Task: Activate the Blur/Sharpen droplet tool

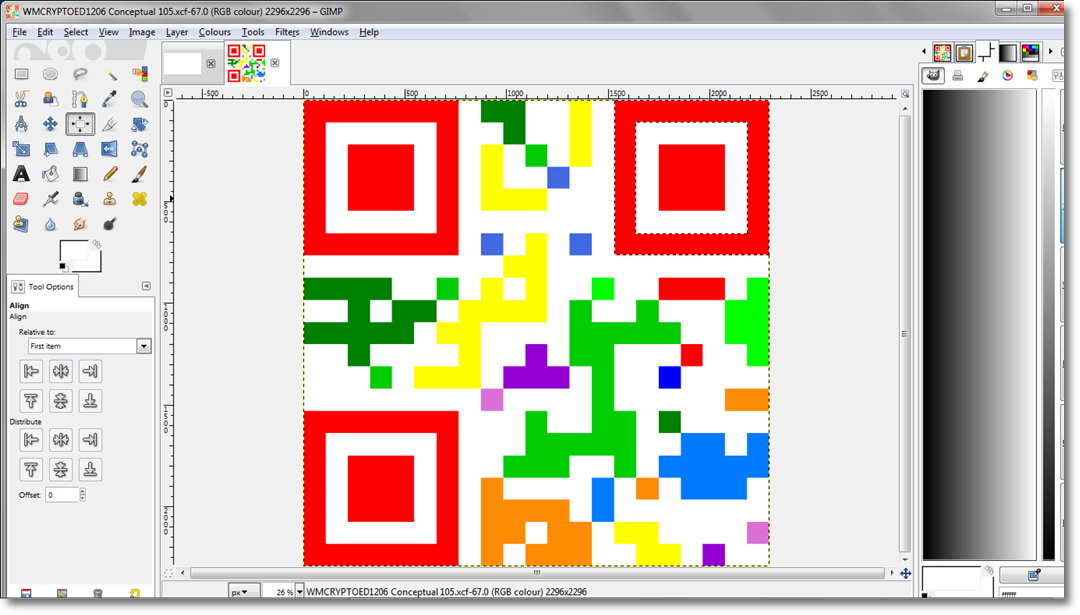Action: (50, 224)
